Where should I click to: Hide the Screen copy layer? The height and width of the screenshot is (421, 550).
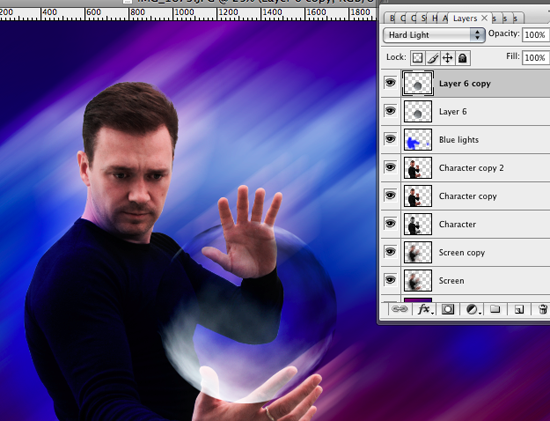(390, 252)
